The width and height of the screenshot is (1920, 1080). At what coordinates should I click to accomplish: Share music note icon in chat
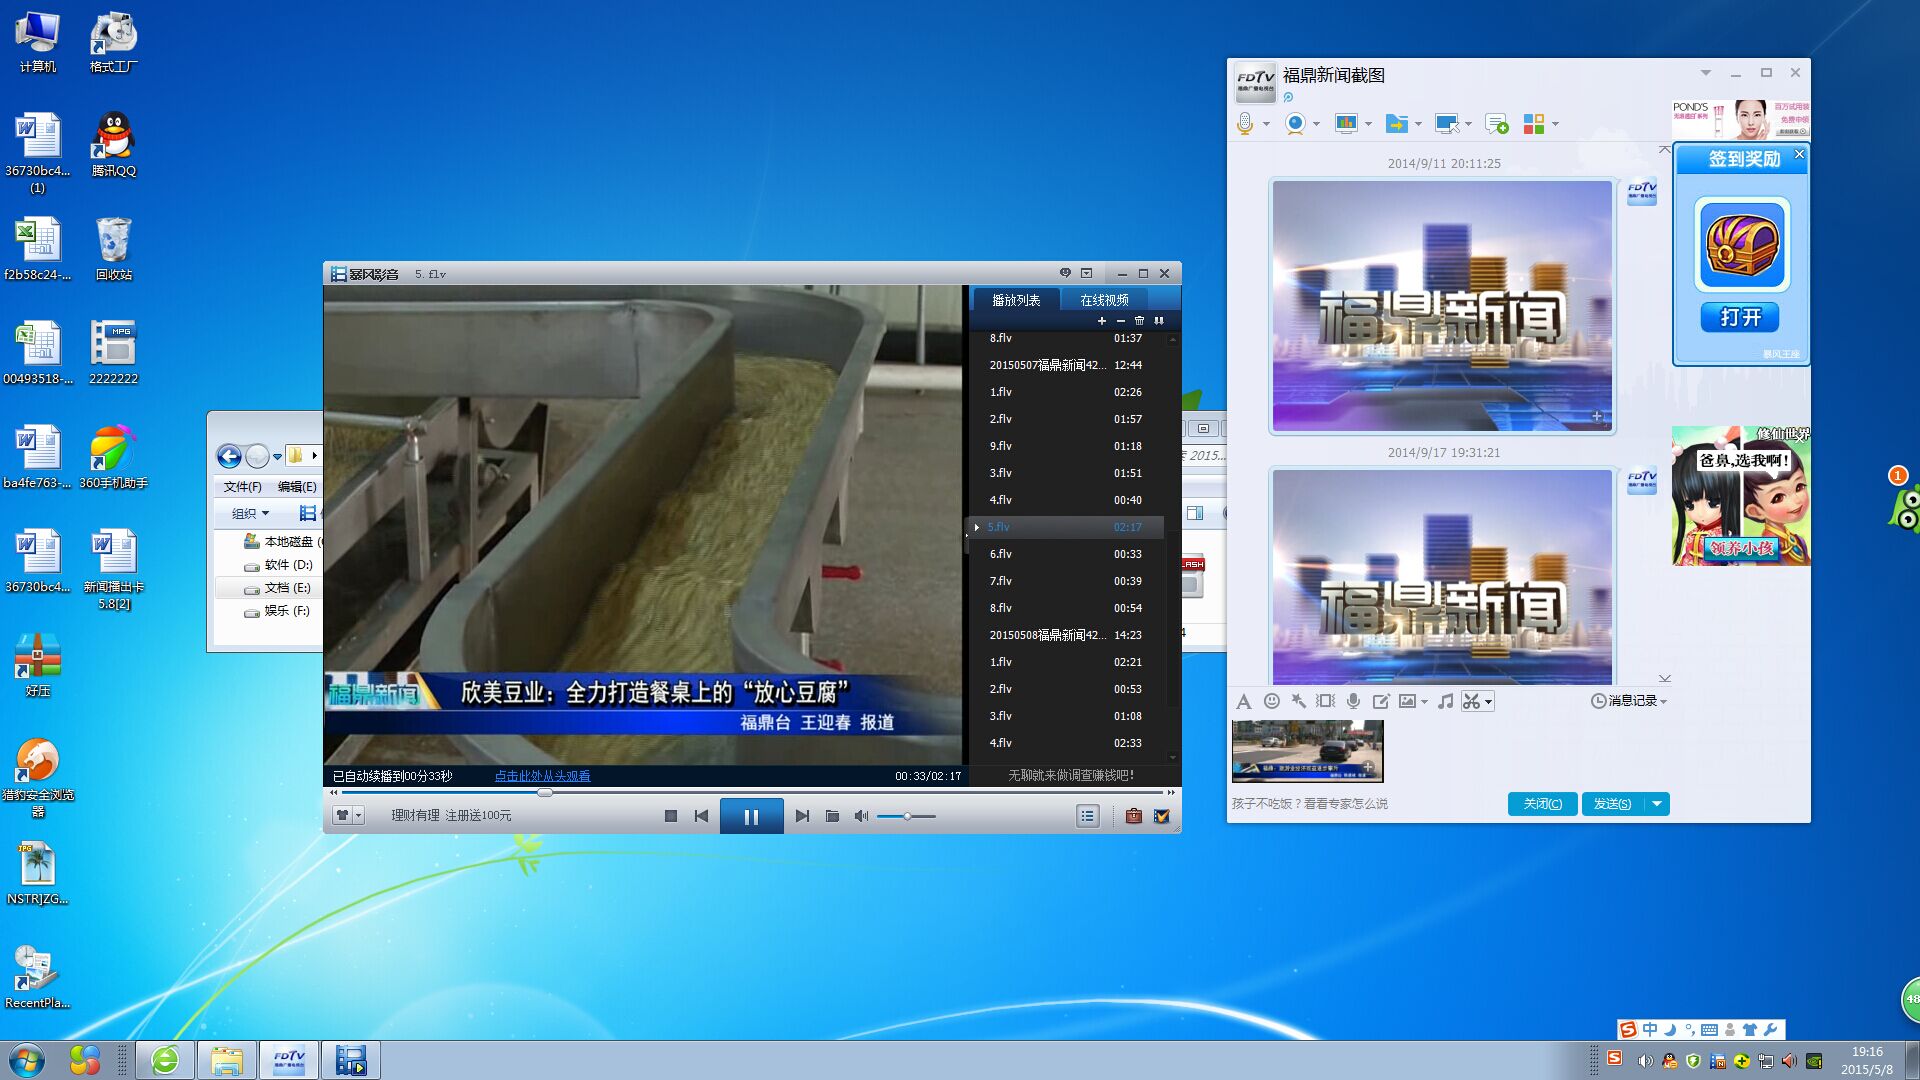point(1445,702)
